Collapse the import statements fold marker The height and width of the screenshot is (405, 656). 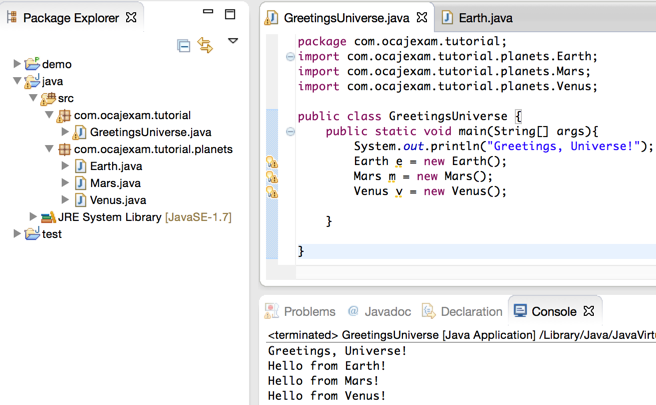(x=290, y=56)
